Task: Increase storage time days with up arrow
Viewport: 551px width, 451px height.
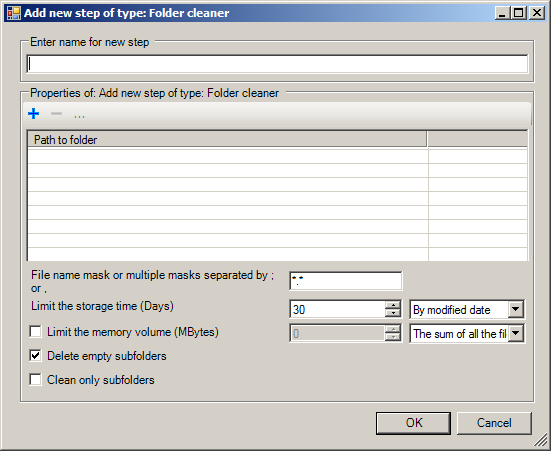Action: (393, 305)
